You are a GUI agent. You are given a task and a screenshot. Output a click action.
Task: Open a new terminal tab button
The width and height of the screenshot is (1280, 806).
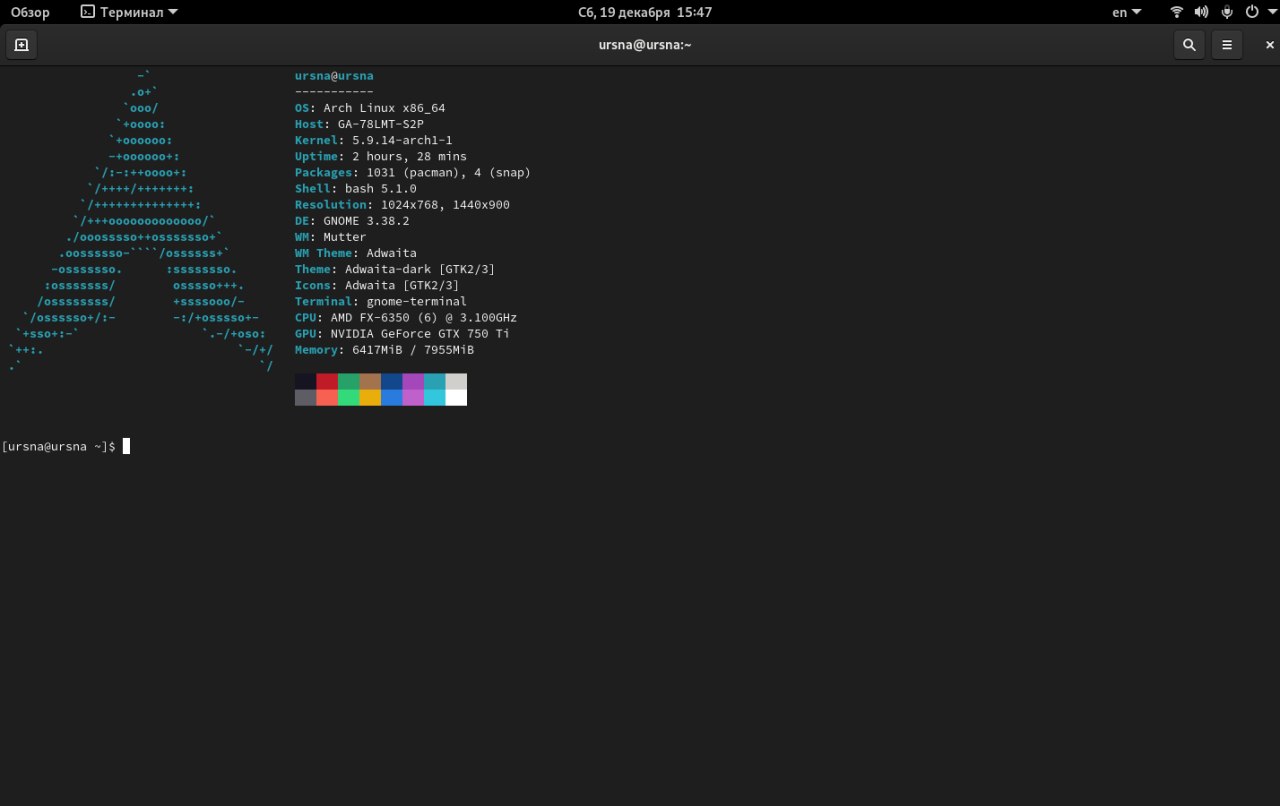[21, 45]
